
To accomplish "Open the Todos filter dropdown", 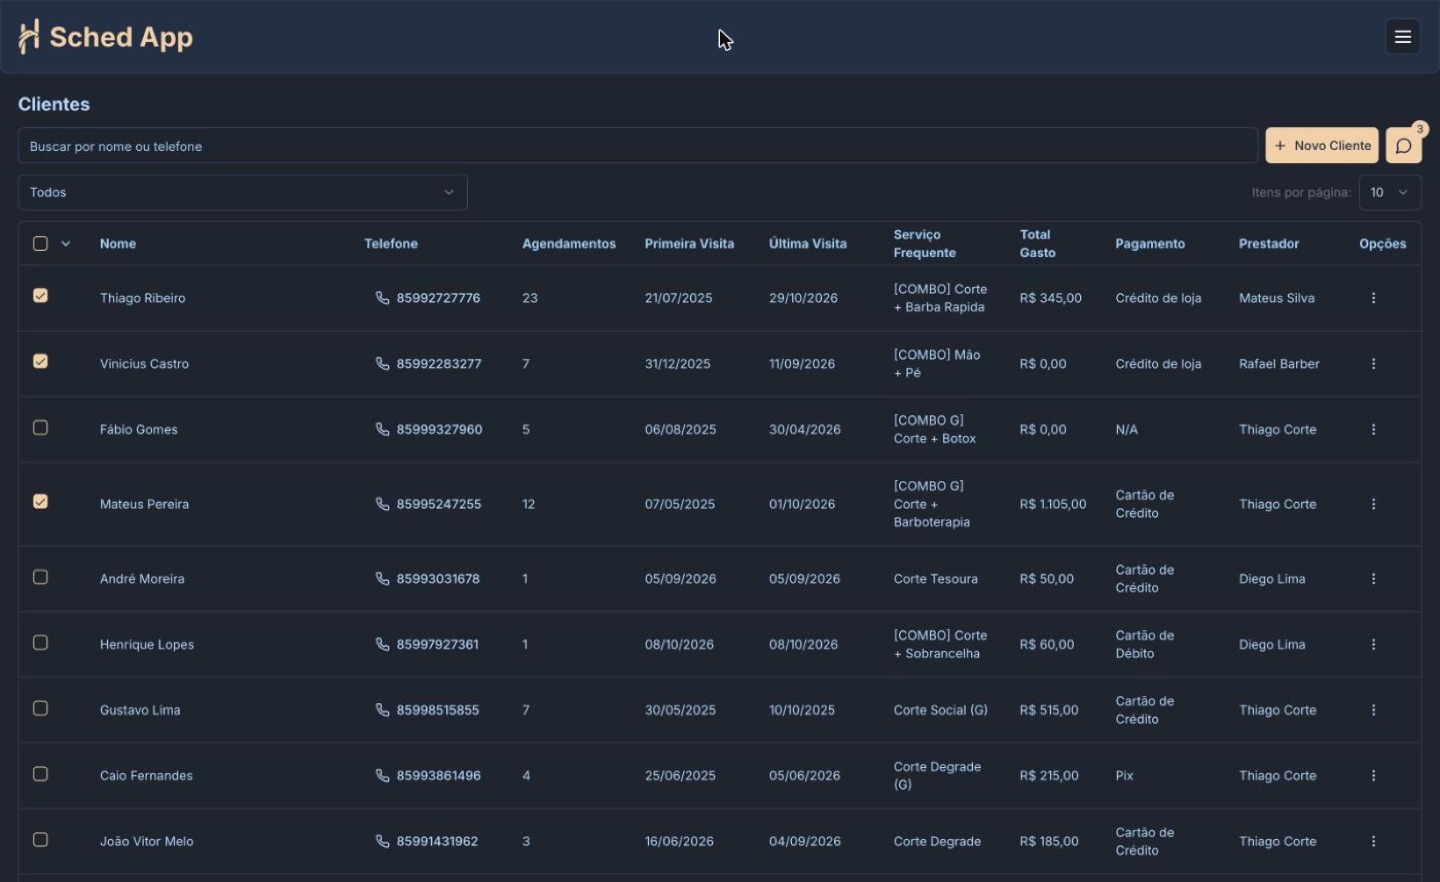I will pos(243,193).
